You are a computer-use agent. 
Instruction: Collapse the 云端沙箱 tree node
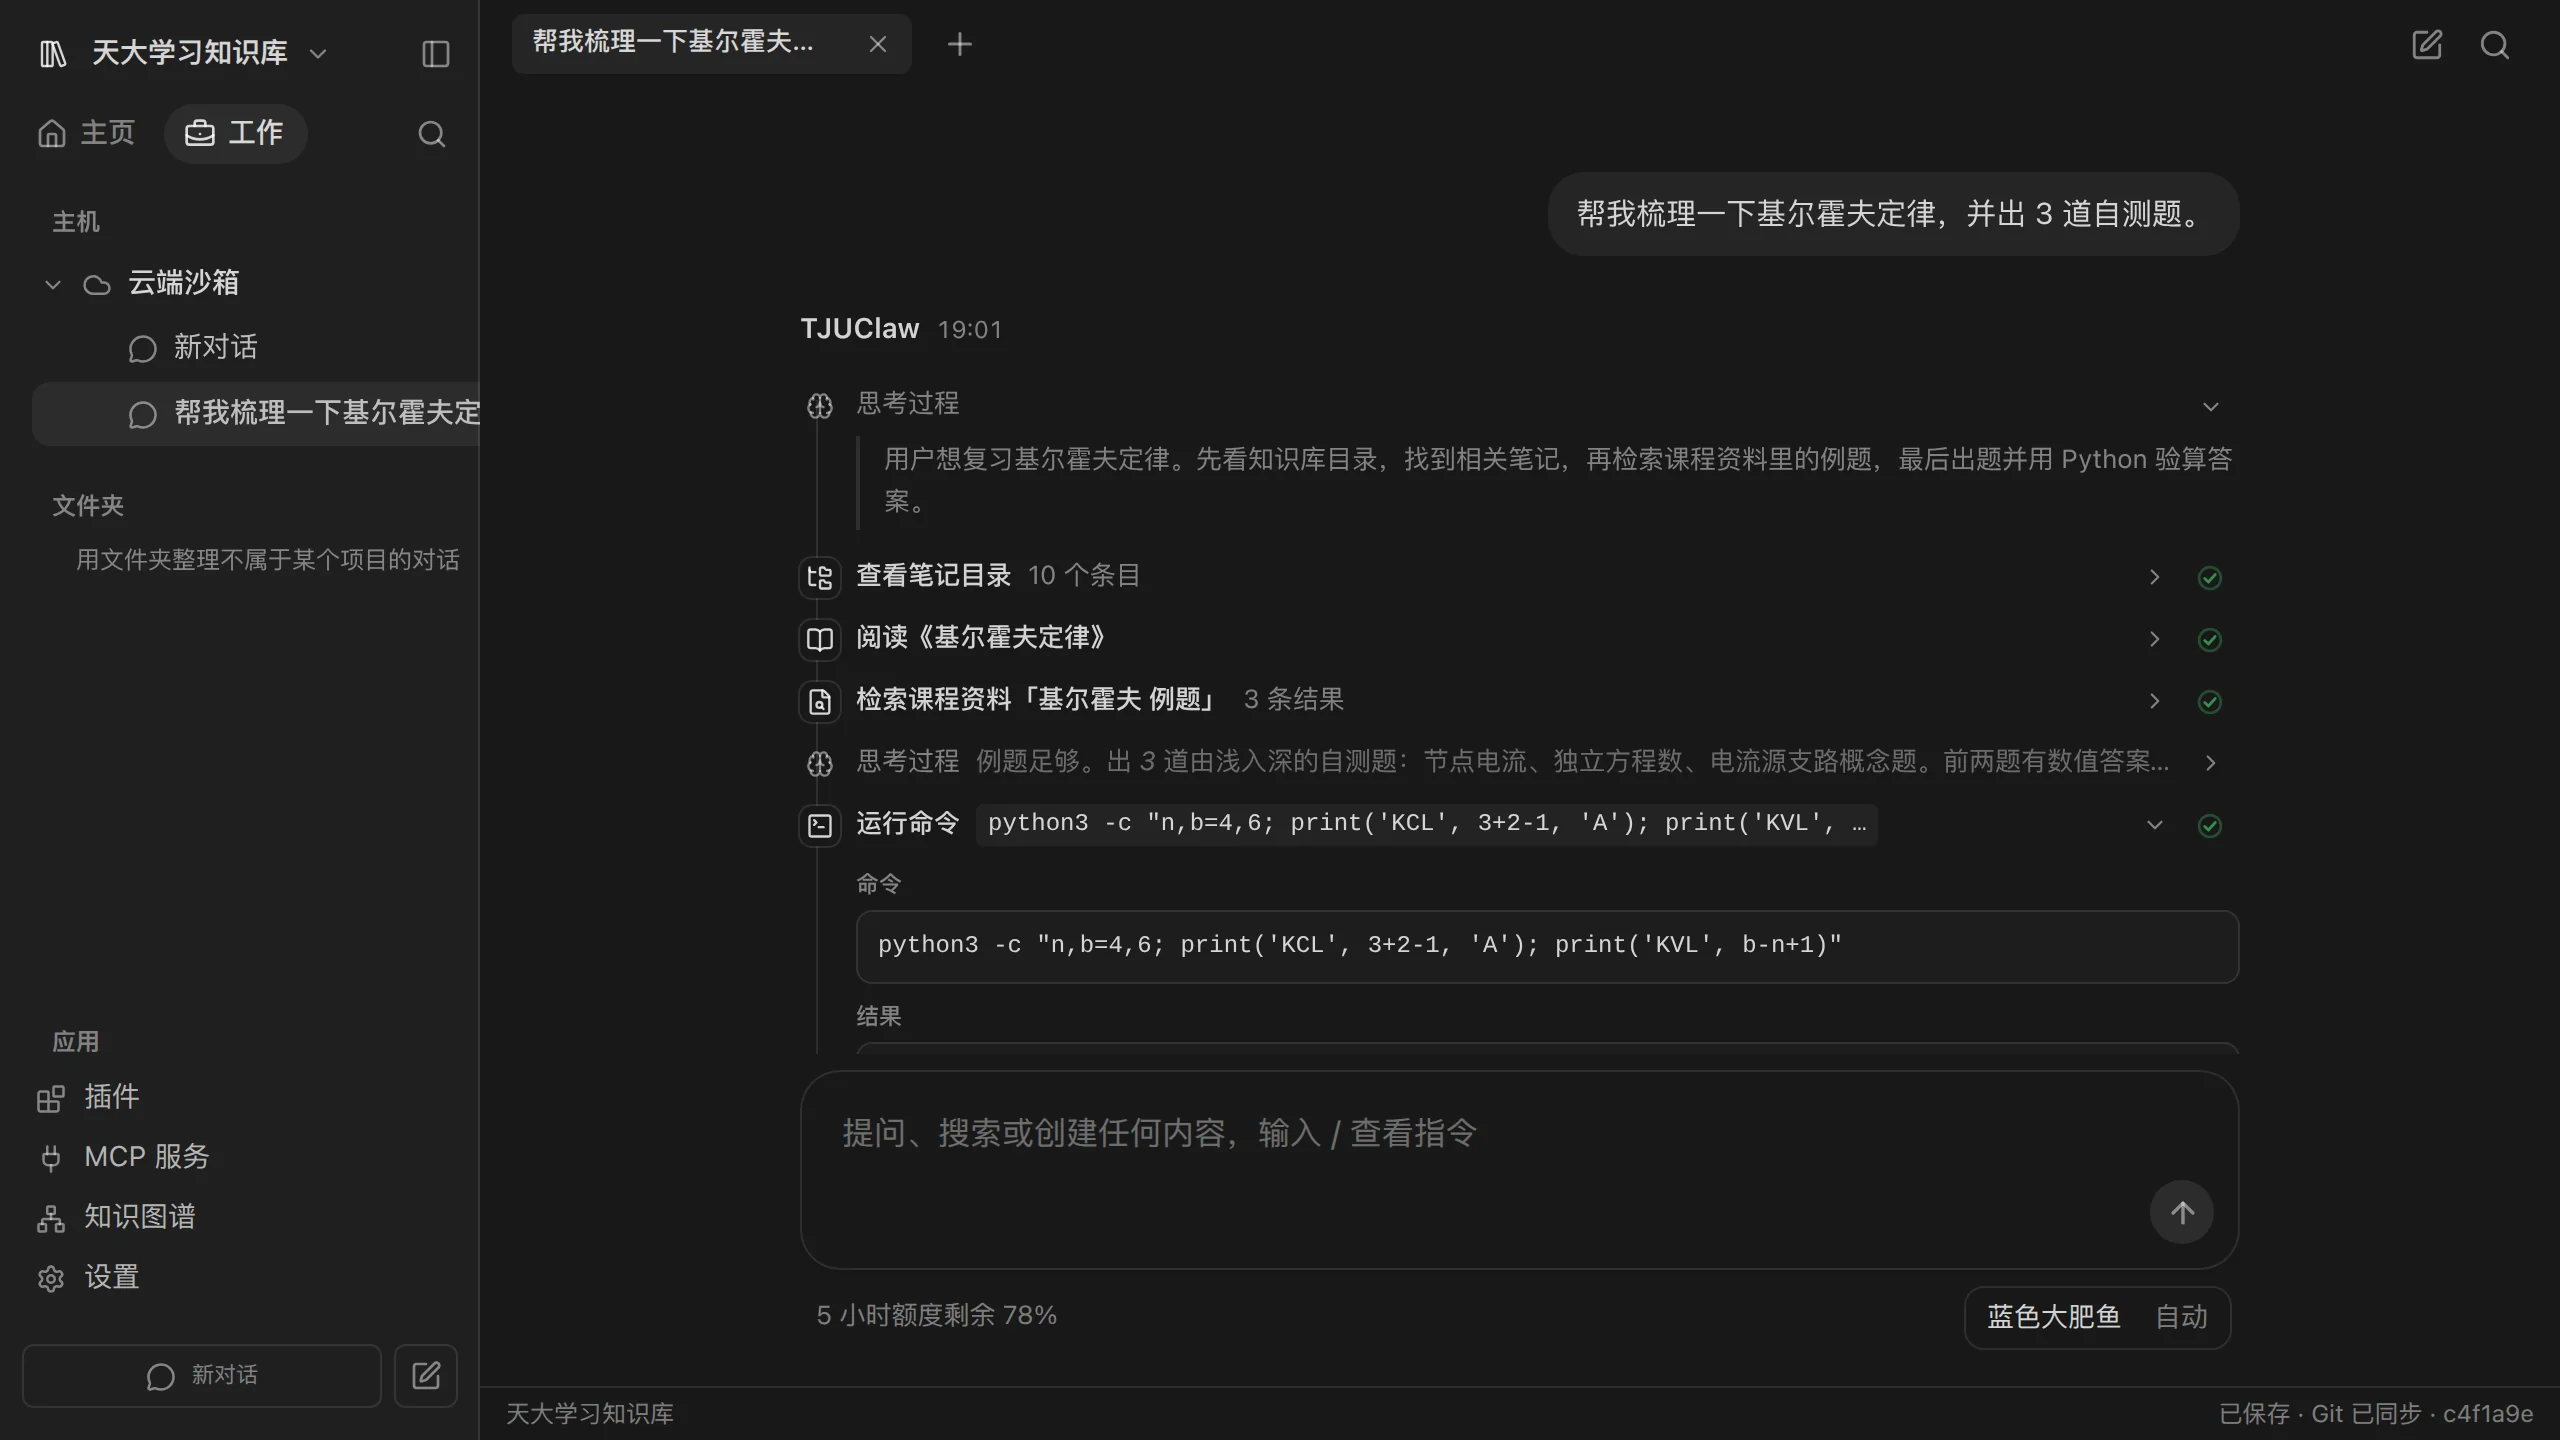53,284
